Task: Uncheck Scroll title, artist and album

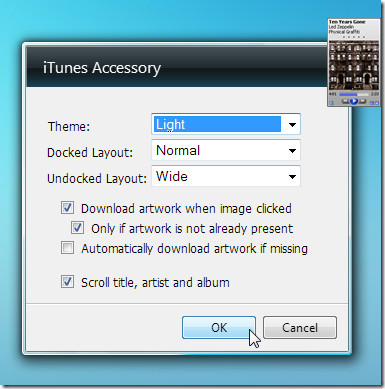Action: pyautogui.click(x=67, y=282)
